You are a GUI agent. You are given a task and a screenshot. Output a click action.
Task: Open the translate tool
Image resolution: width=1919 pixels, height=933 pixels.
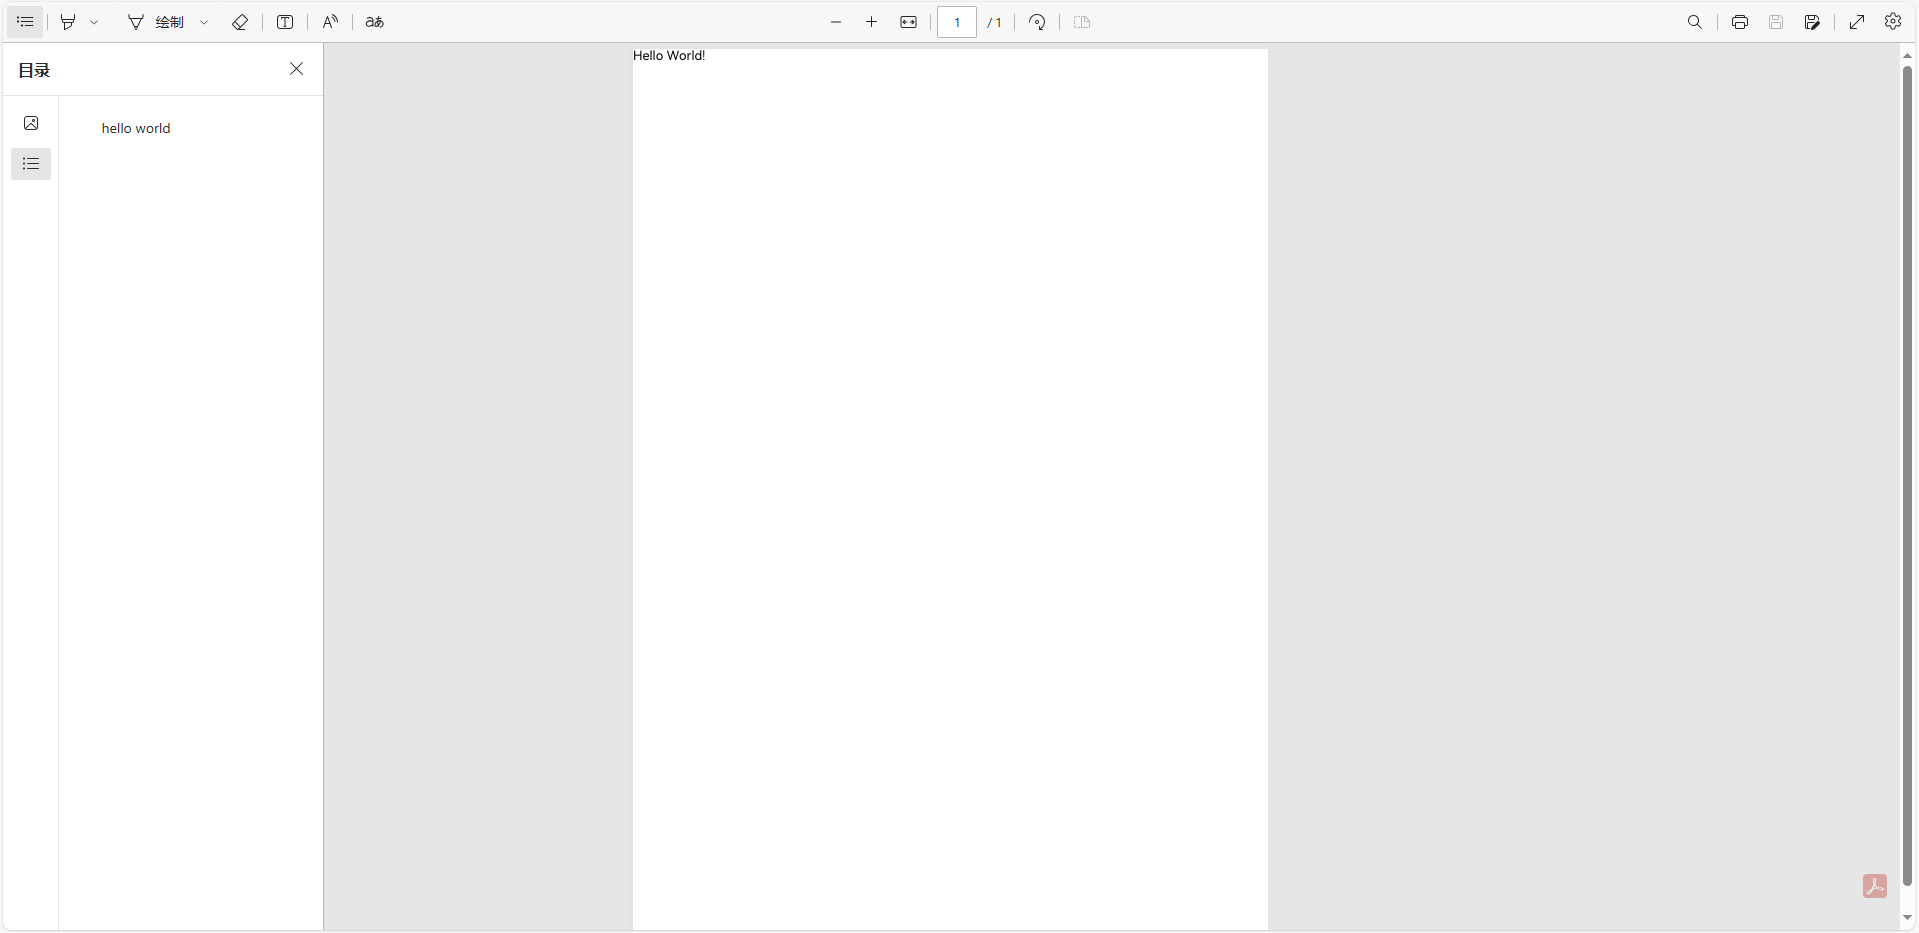click(x=375, y=22)
